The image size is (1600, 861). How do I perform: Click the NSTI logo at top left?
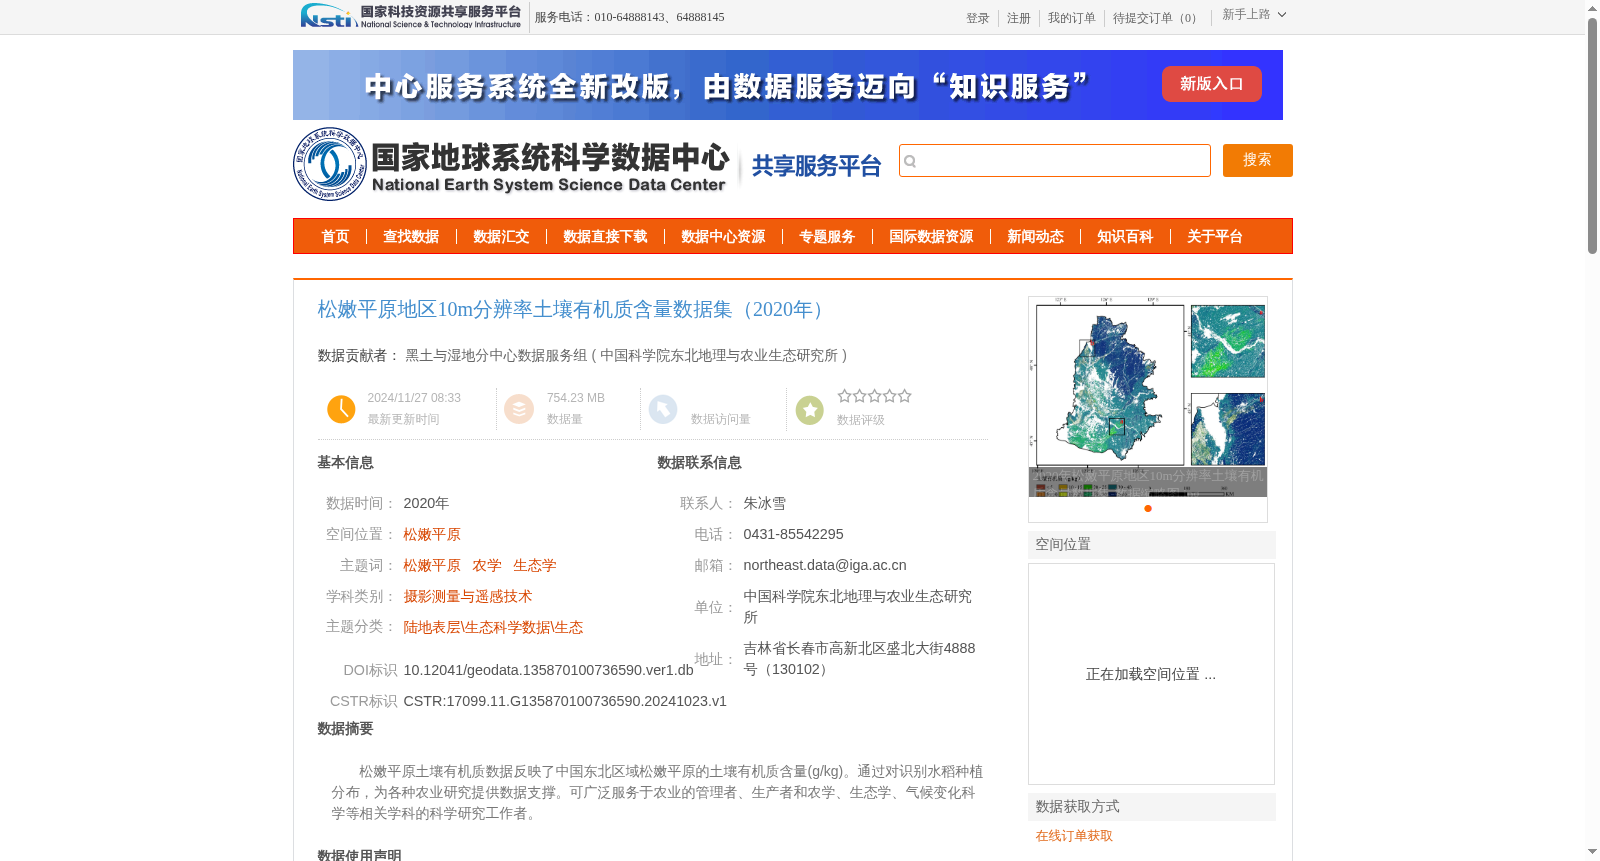411,16
